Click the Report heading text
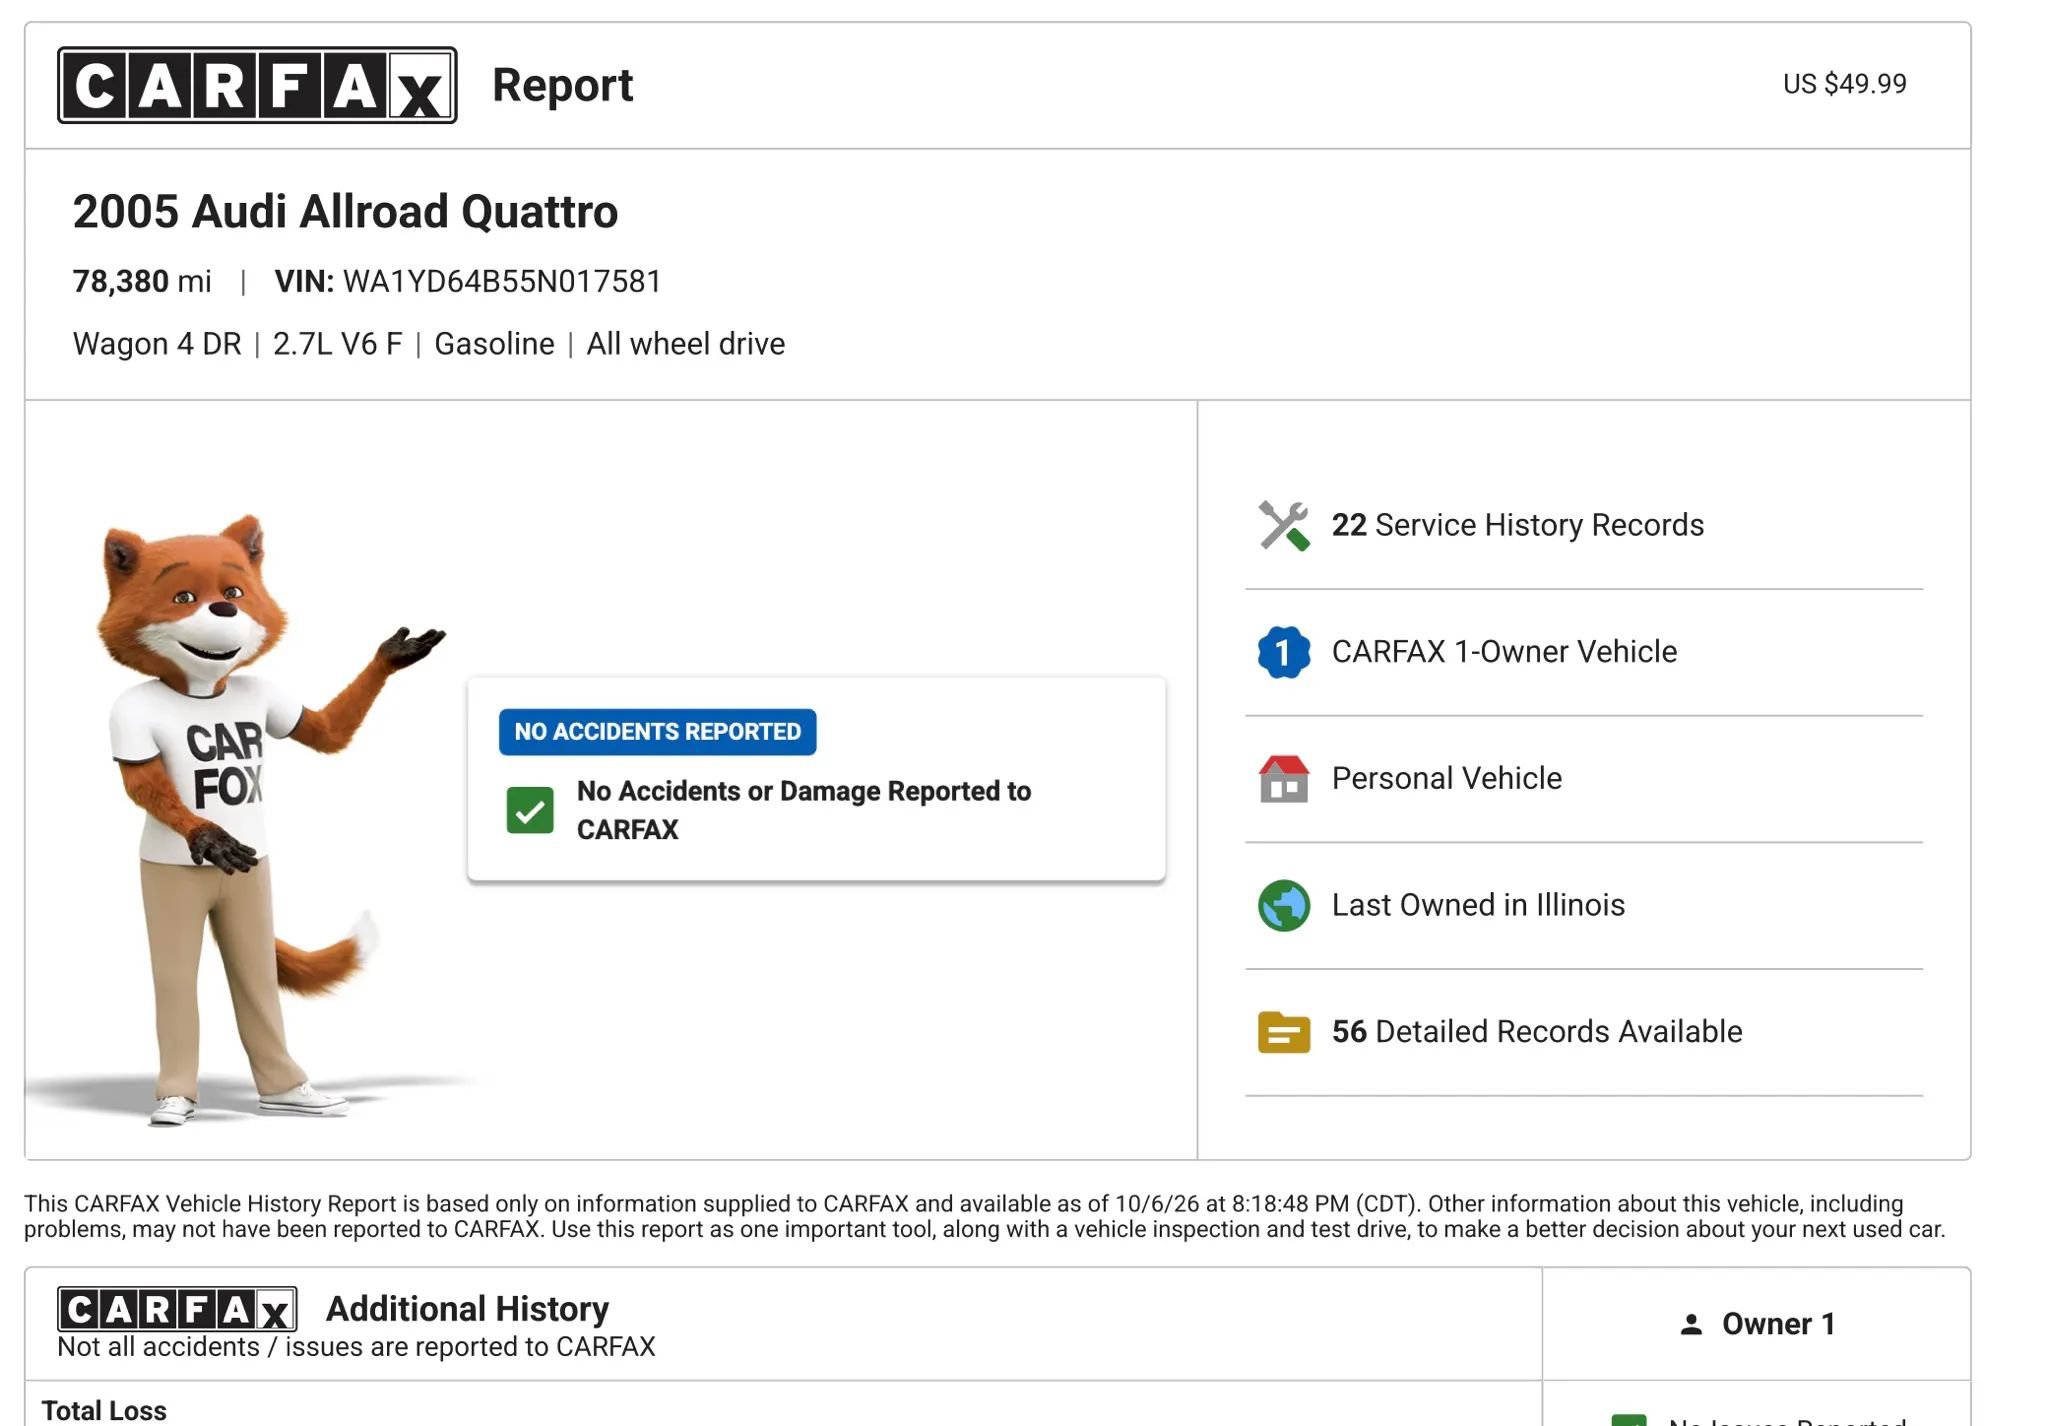 pyautogui.click(x=563, y=85)
